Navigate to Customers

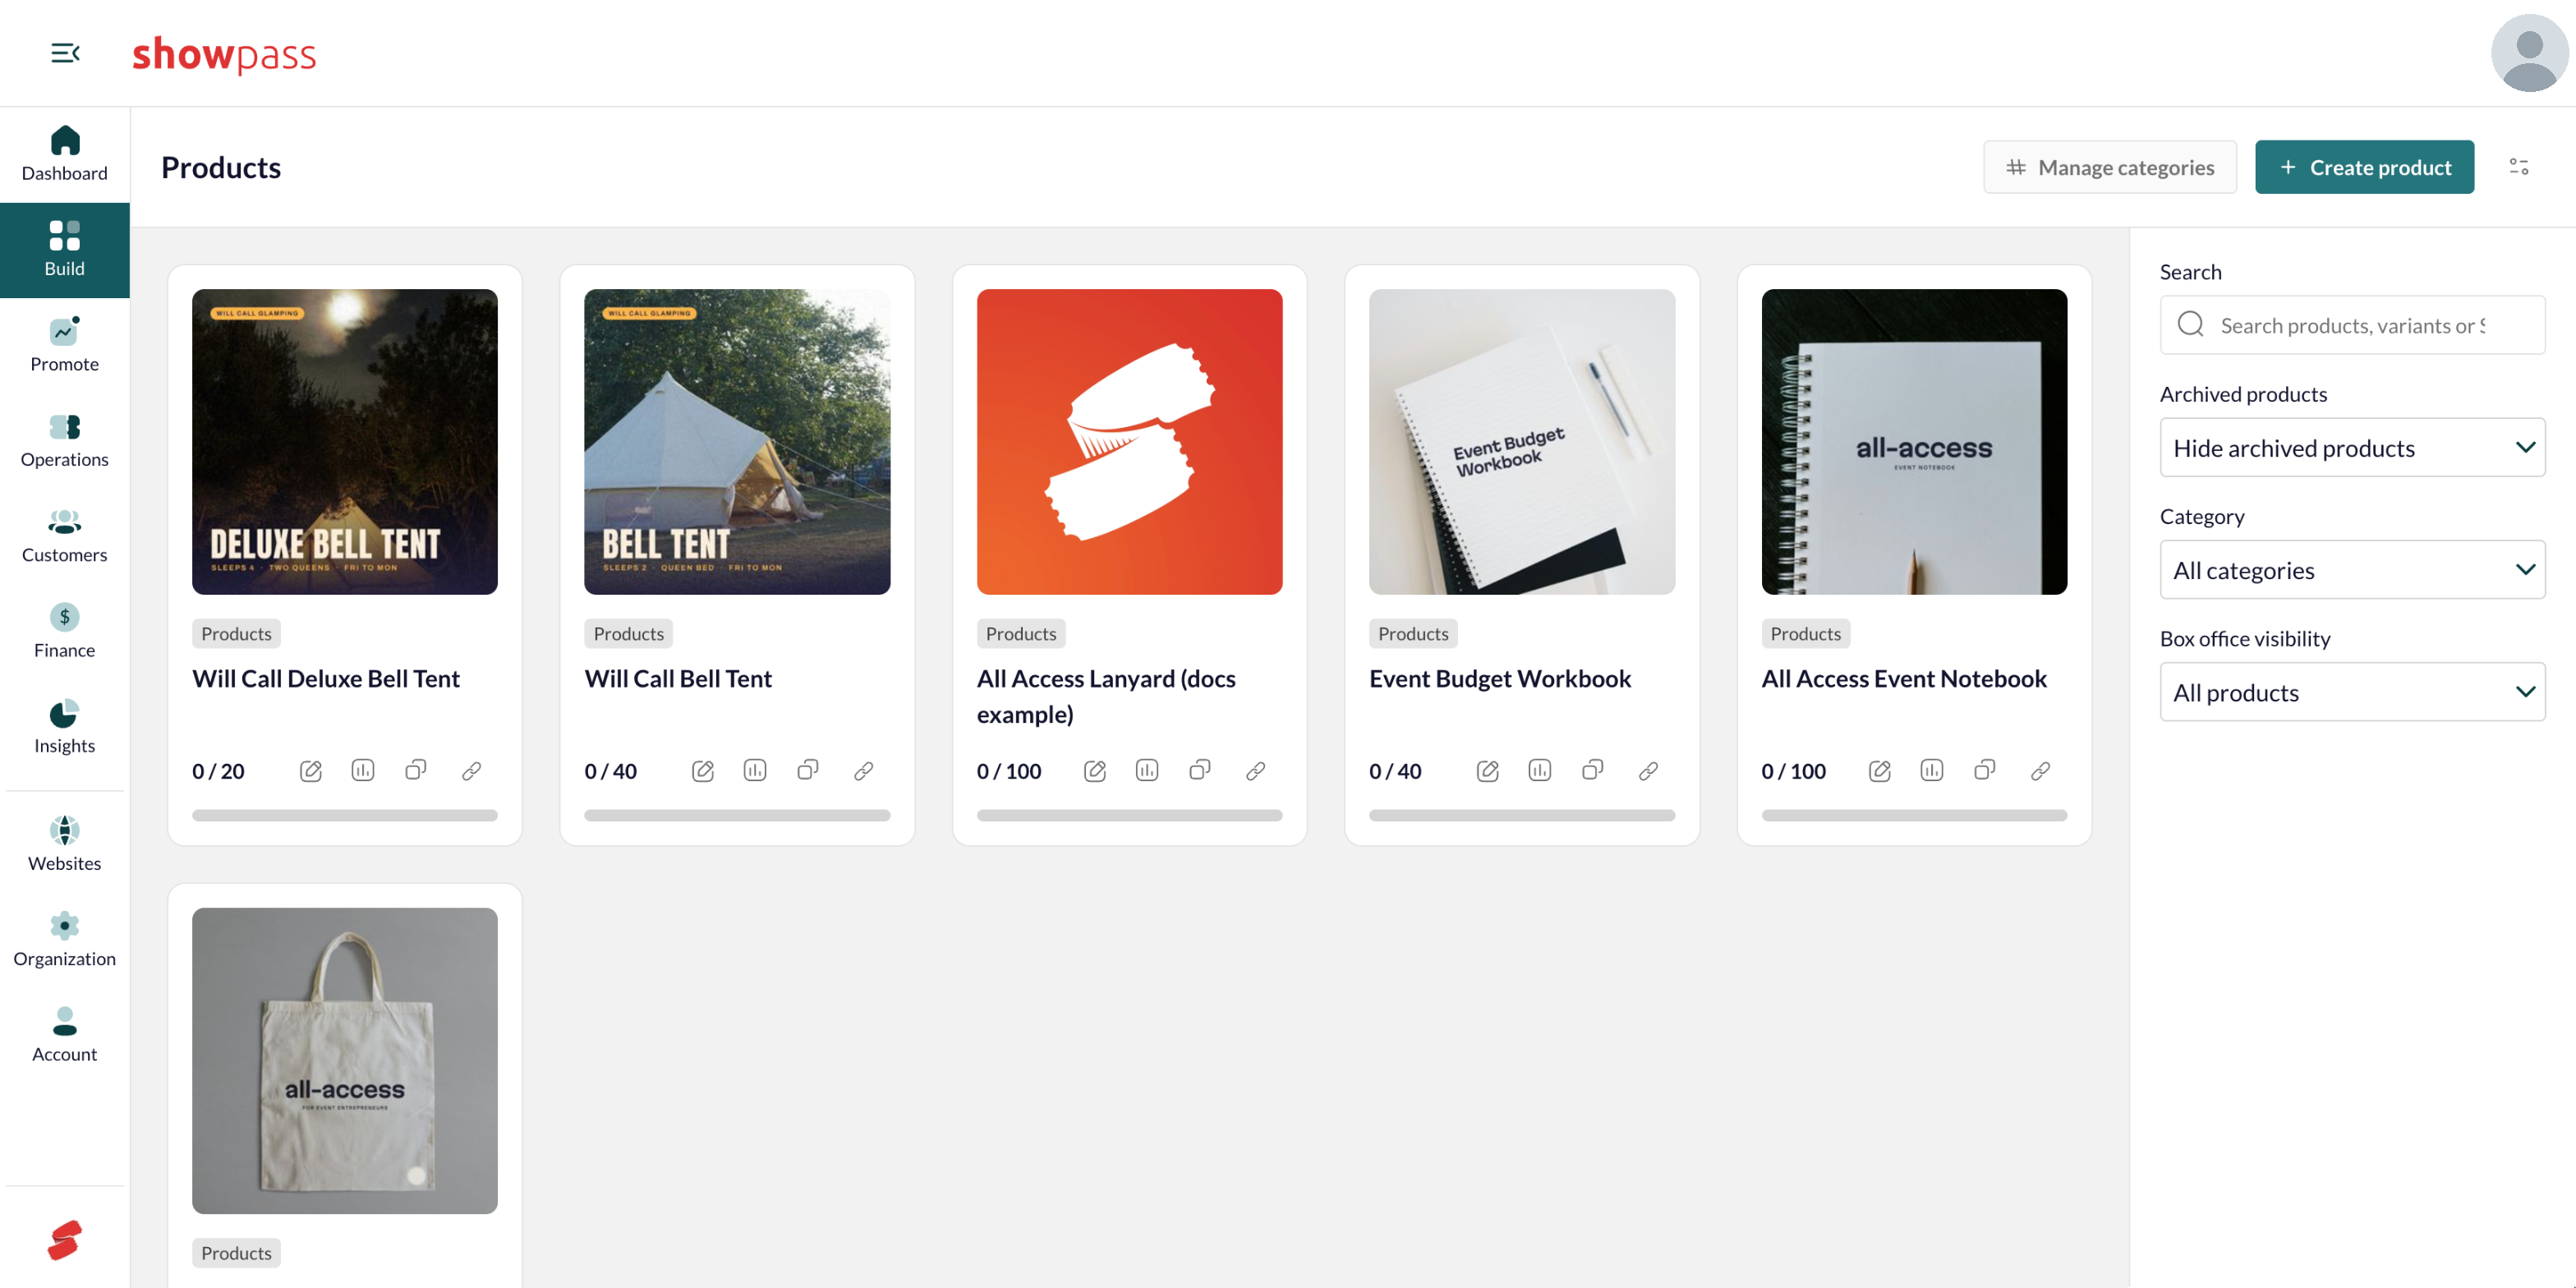pyautogui.click(x=65, y=536)
